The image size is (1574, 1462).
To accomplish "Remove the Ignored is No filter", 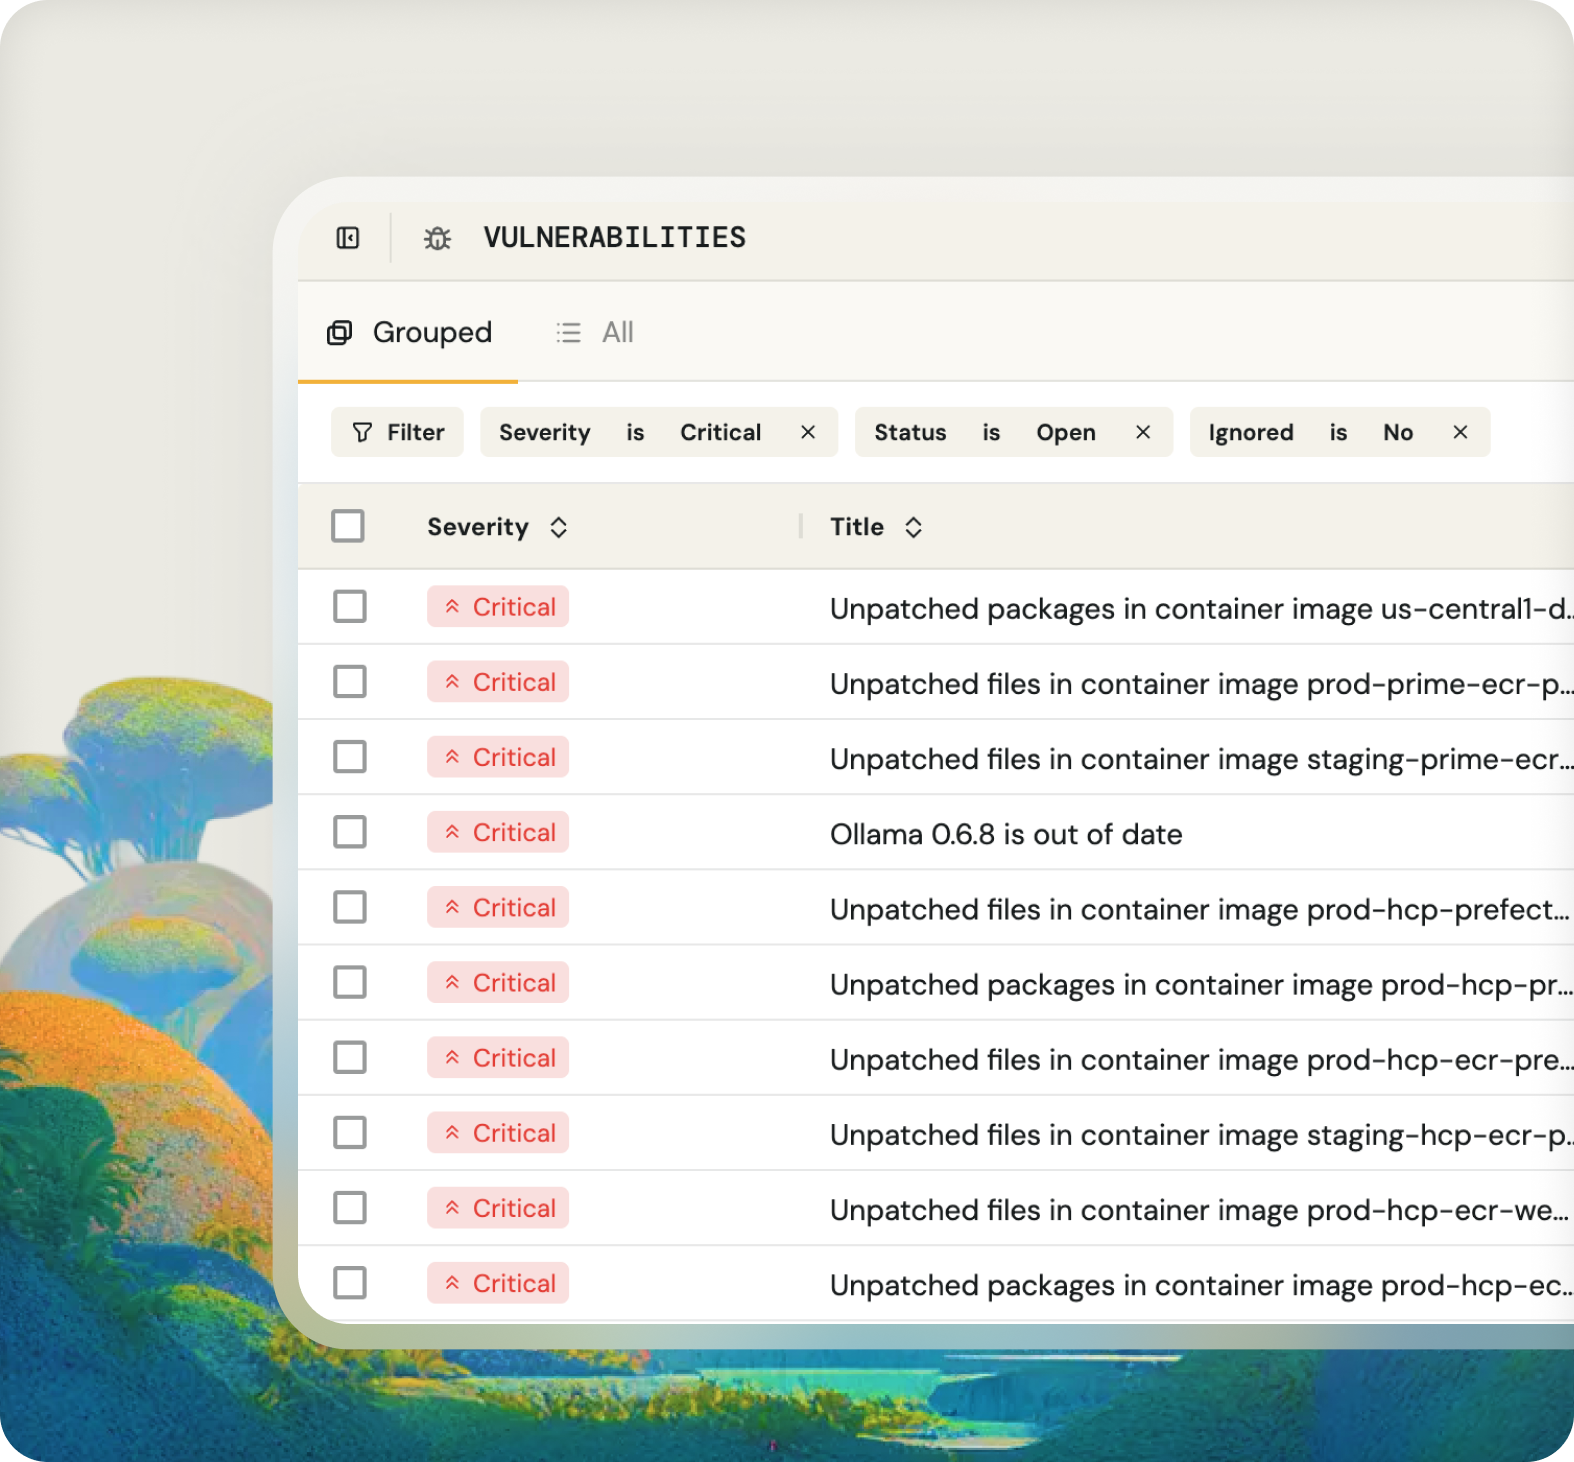I will (x=1460, y=432).
